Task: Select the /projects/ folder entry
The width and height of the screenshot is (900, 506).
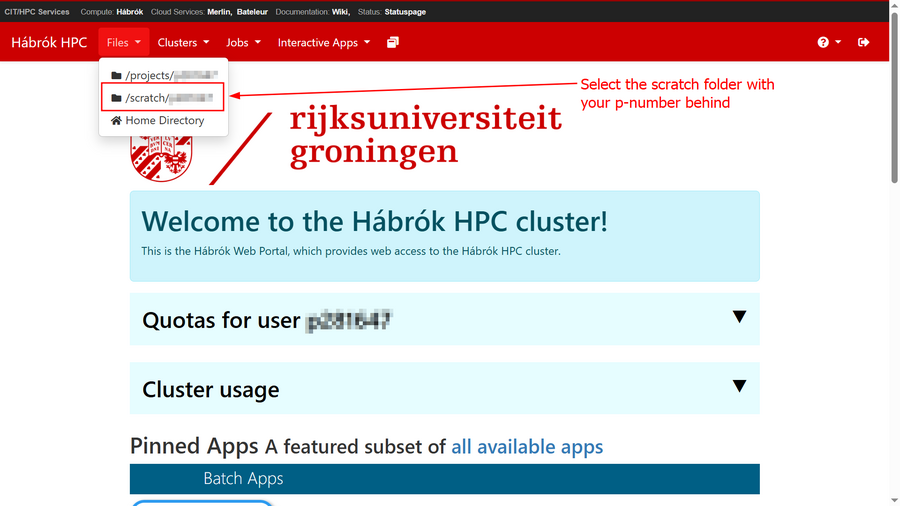Action: tap(164, 75)
